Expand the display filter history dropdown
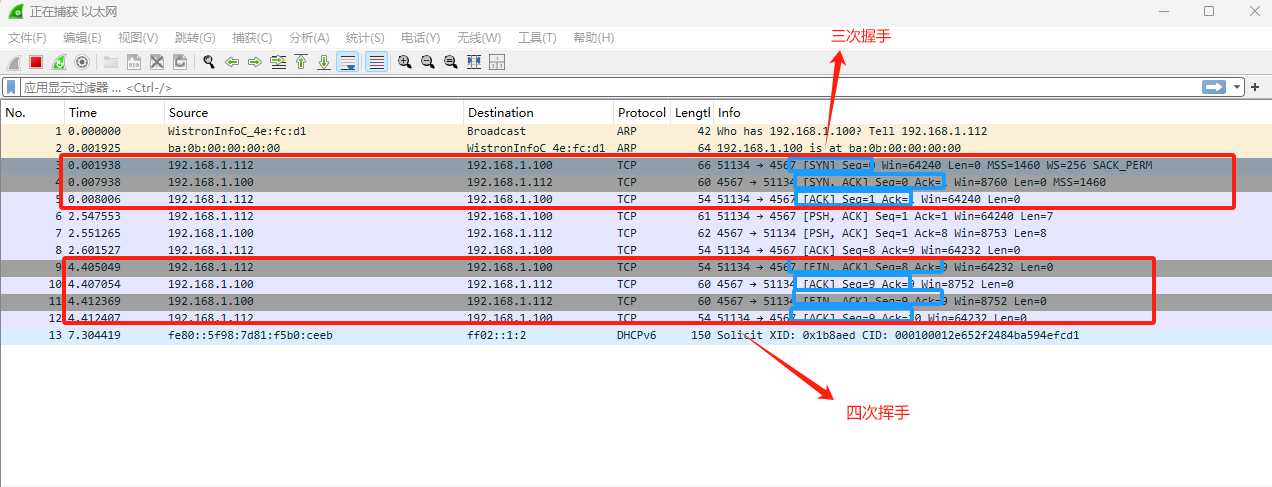This screenshot has width=1272, height=487. 1238,87
